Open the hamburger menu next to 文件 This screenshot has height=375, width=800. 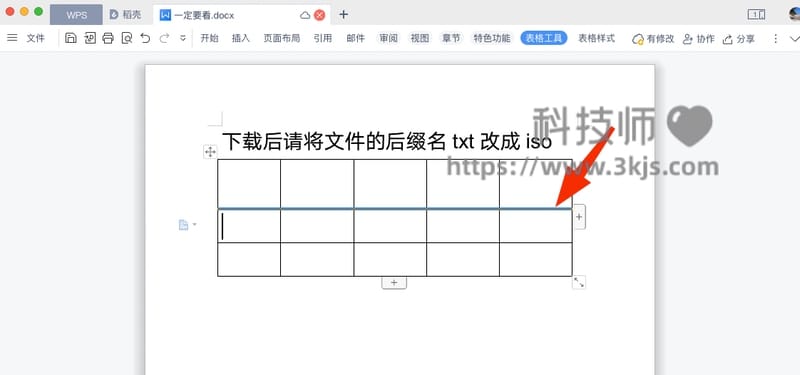(x=12, y=38)
